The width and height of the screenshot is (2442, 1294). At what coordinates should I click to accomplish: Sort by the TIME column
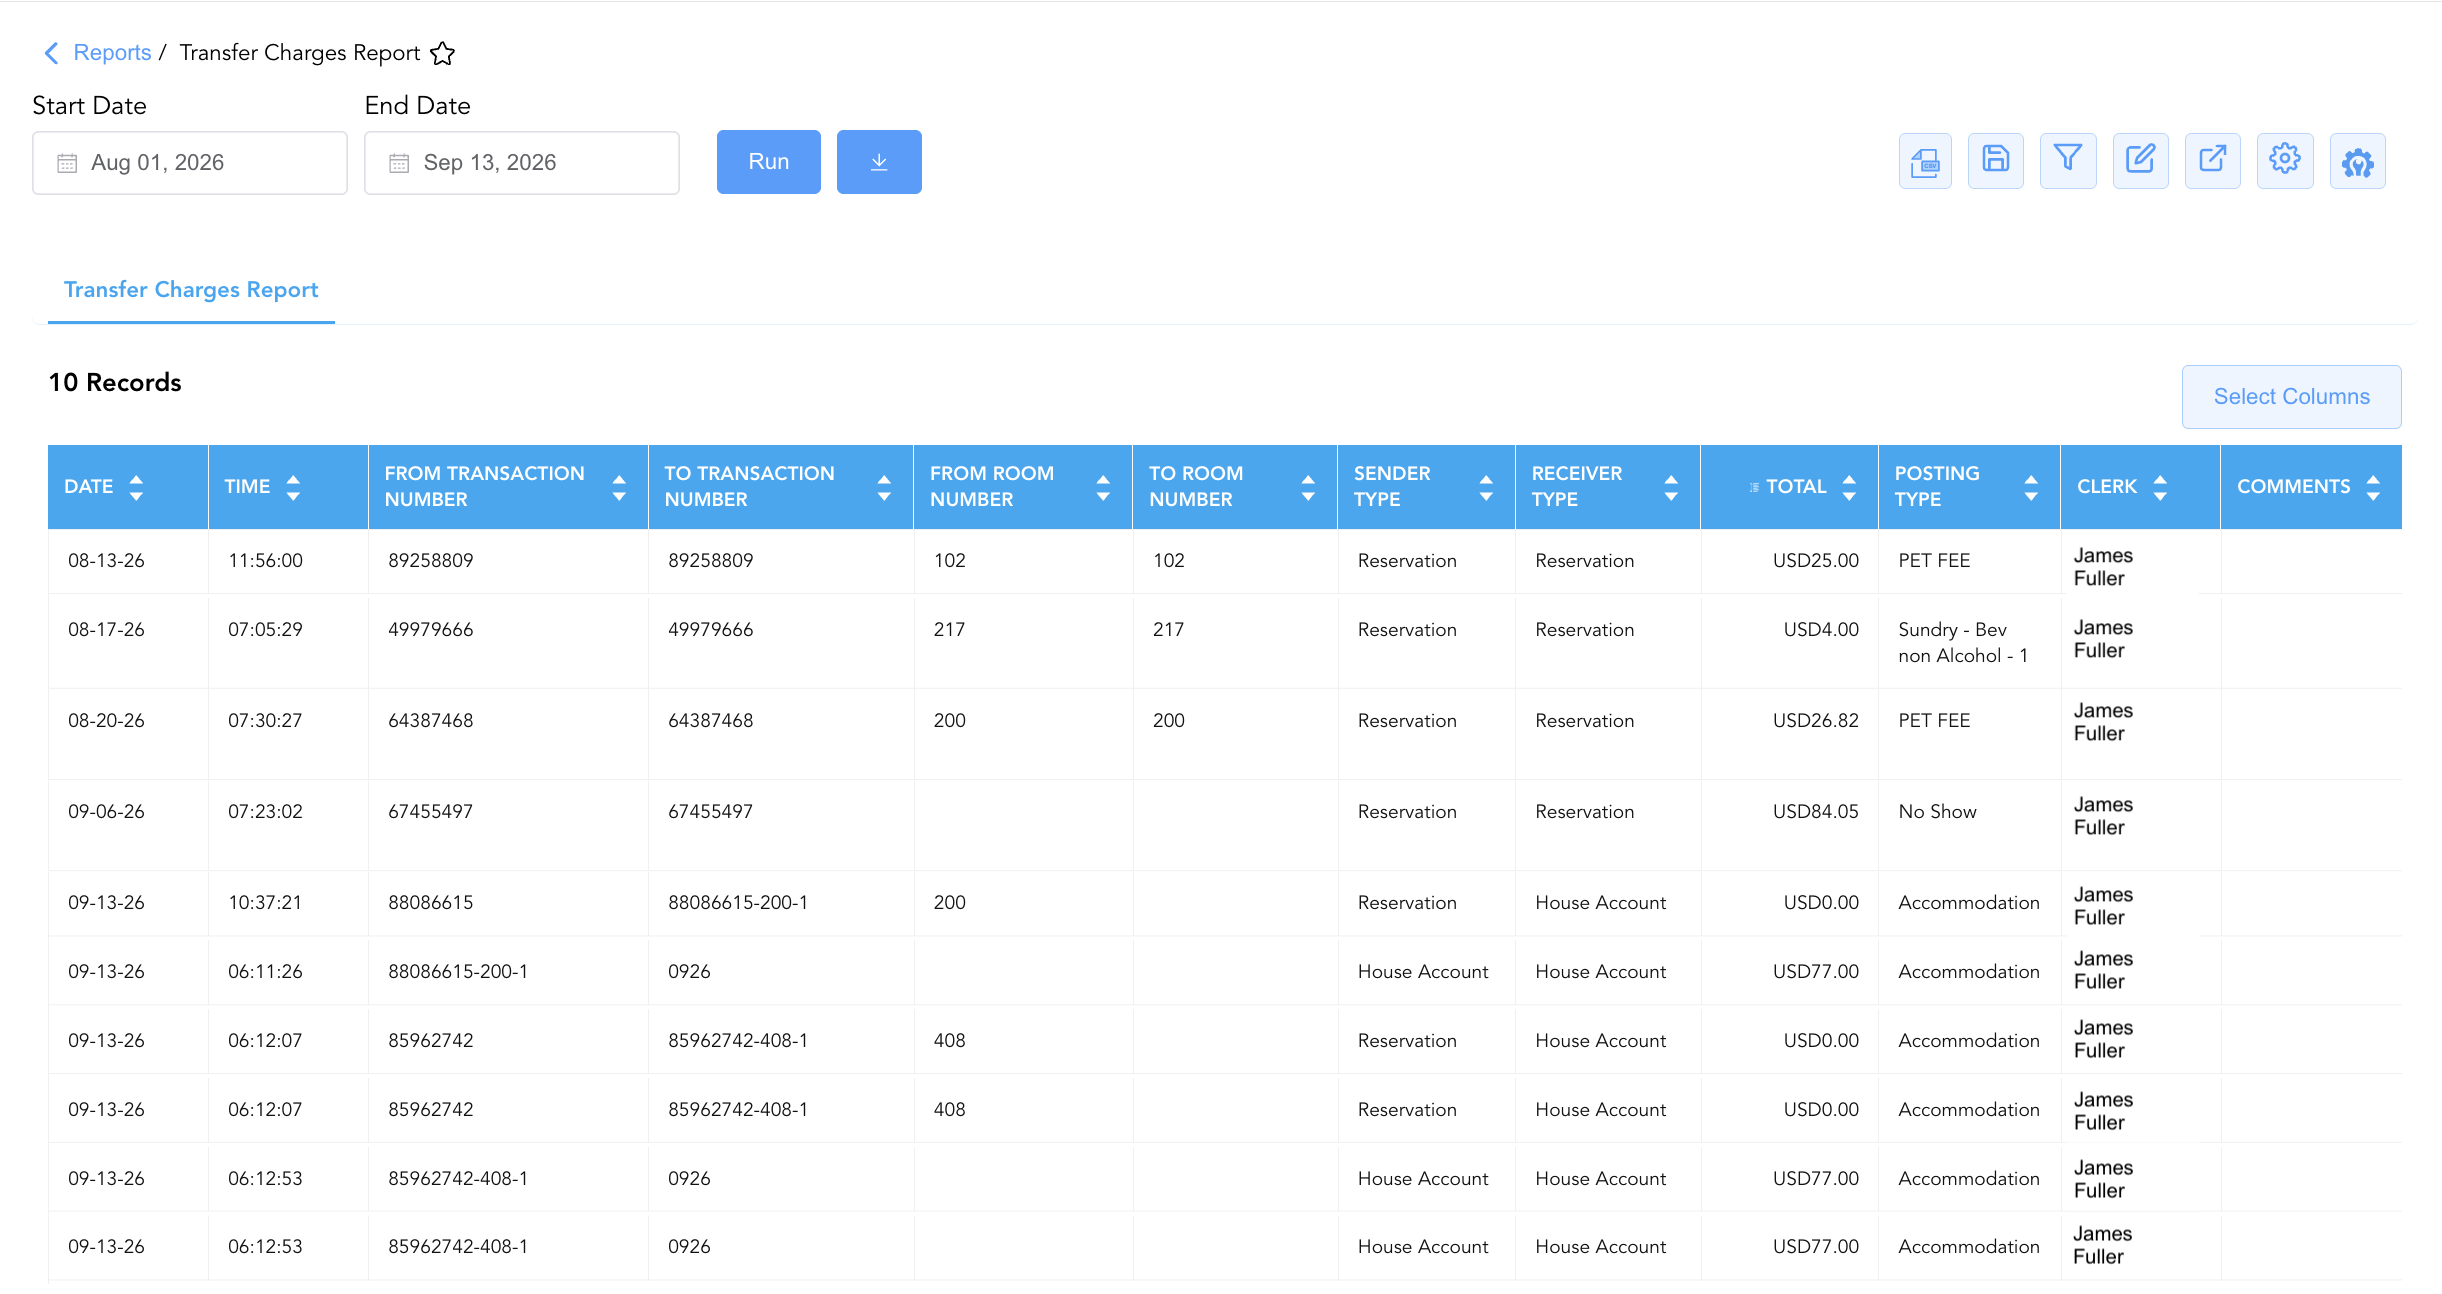pyautogui.click(x=293, y=487)
